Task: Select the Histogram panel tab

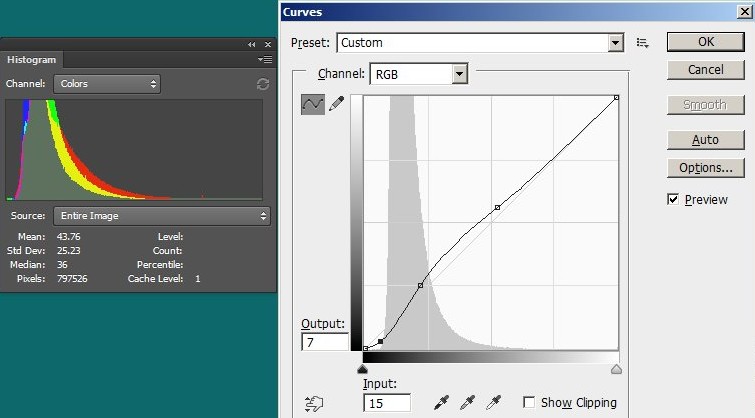Action: [34, 60]
